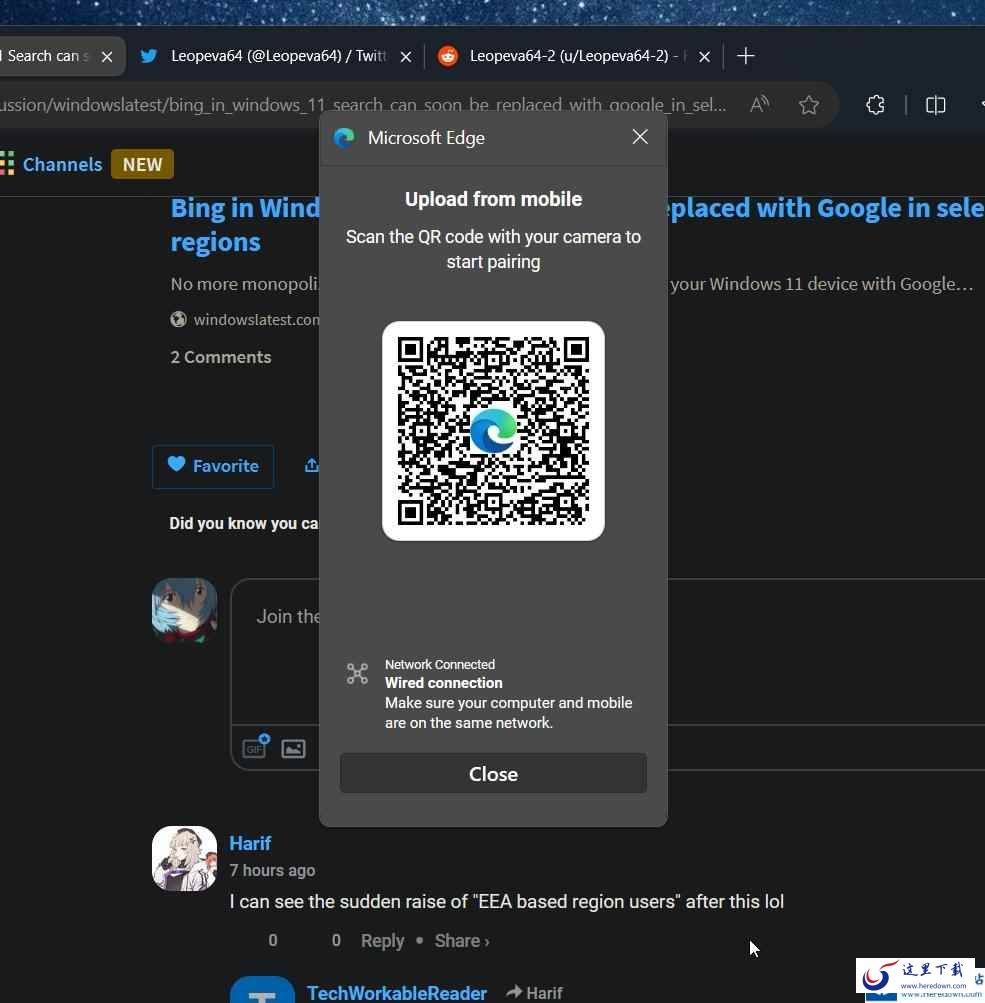This screenshot has height=1003, width=985.
Task: Click the globe icon beside windowslatest.com
Action: tap(178, 319)
